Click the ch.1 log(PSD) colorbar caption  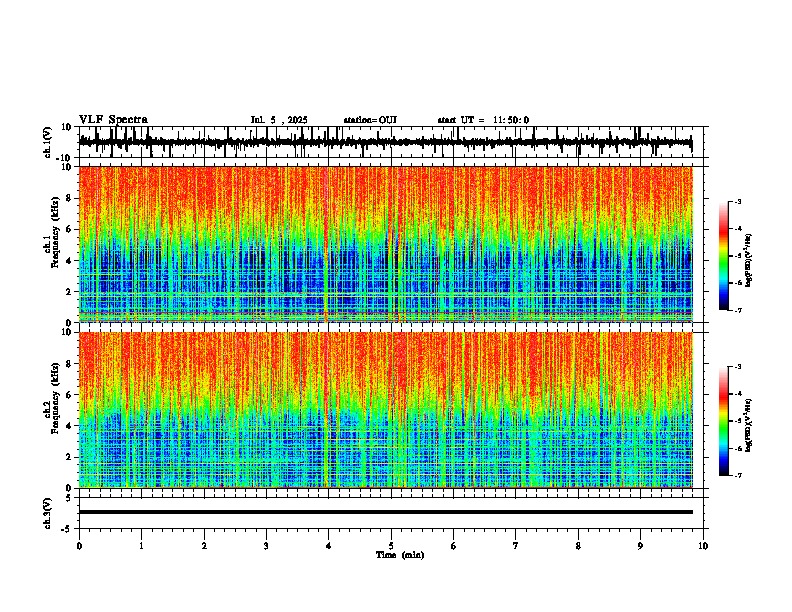[748, 261]
